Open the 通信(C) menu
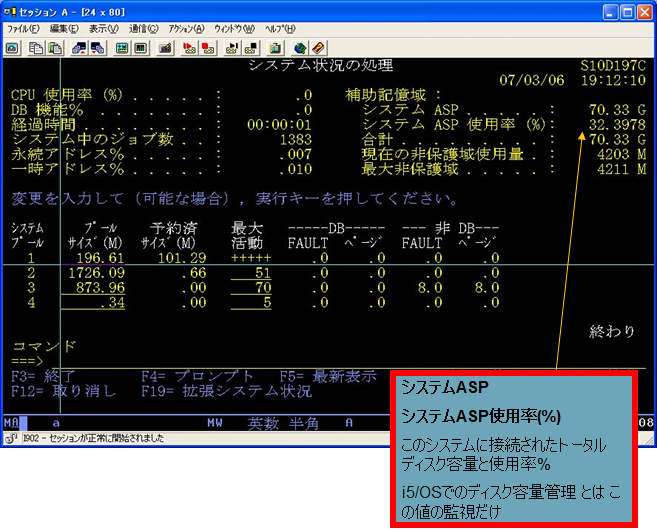This screenshot has width=657, height=530. (143, 29)
